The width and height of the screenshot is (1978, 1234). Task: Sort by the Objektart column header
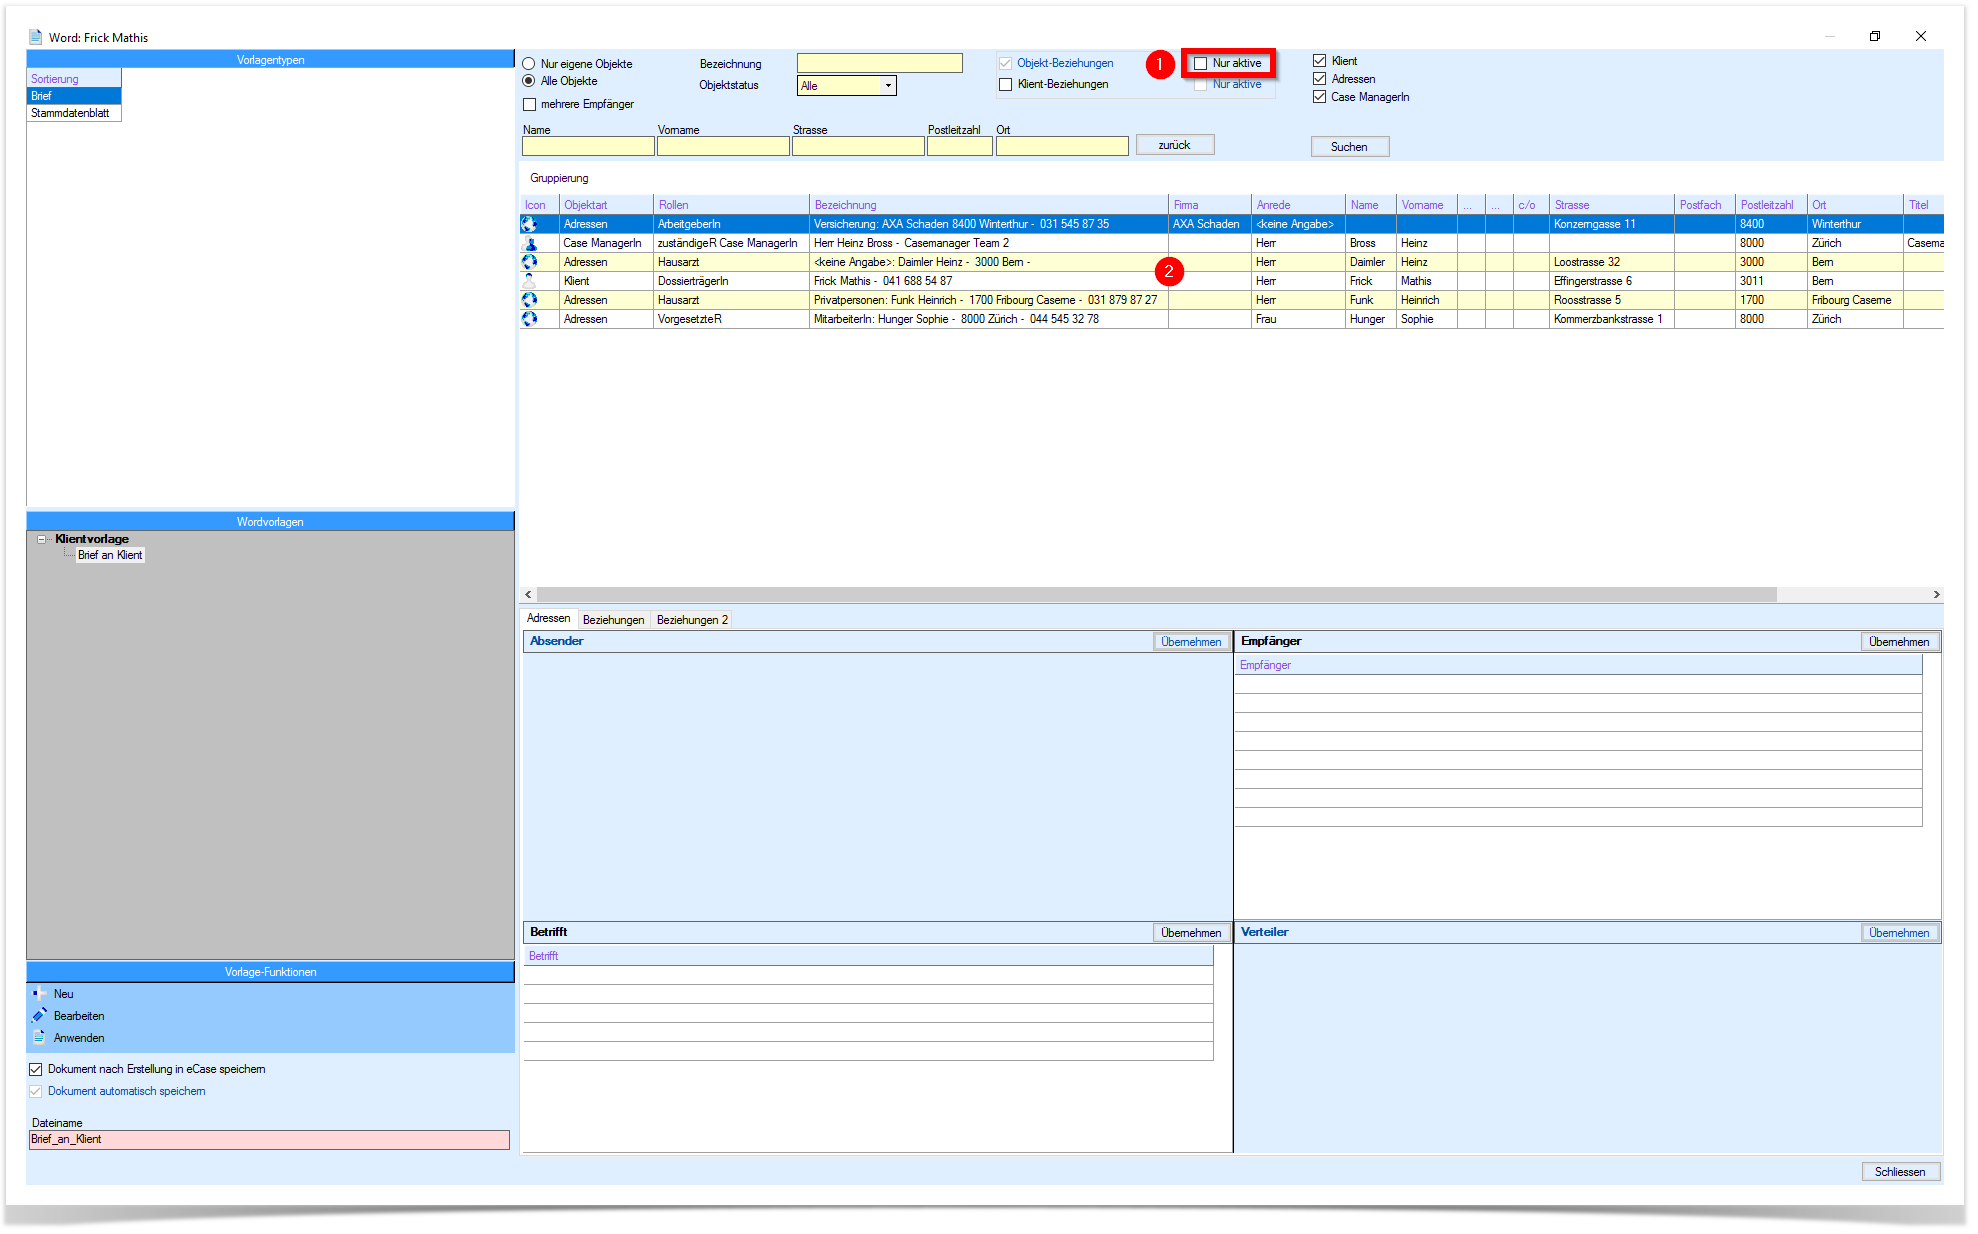[606, 205]
